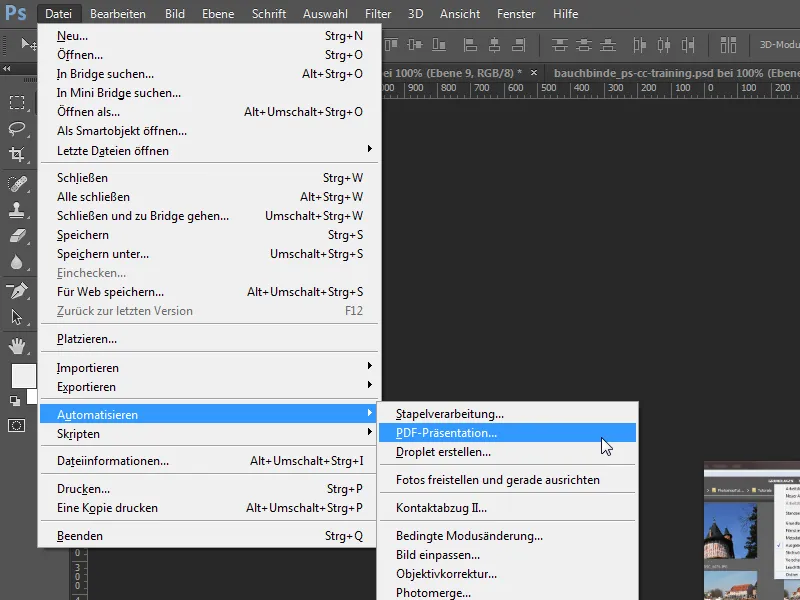Screen dimensions: 800x600
Task: Choose Stapelverarbeitung menu entry
Action: pyautogui.click(x=507, y=414)
